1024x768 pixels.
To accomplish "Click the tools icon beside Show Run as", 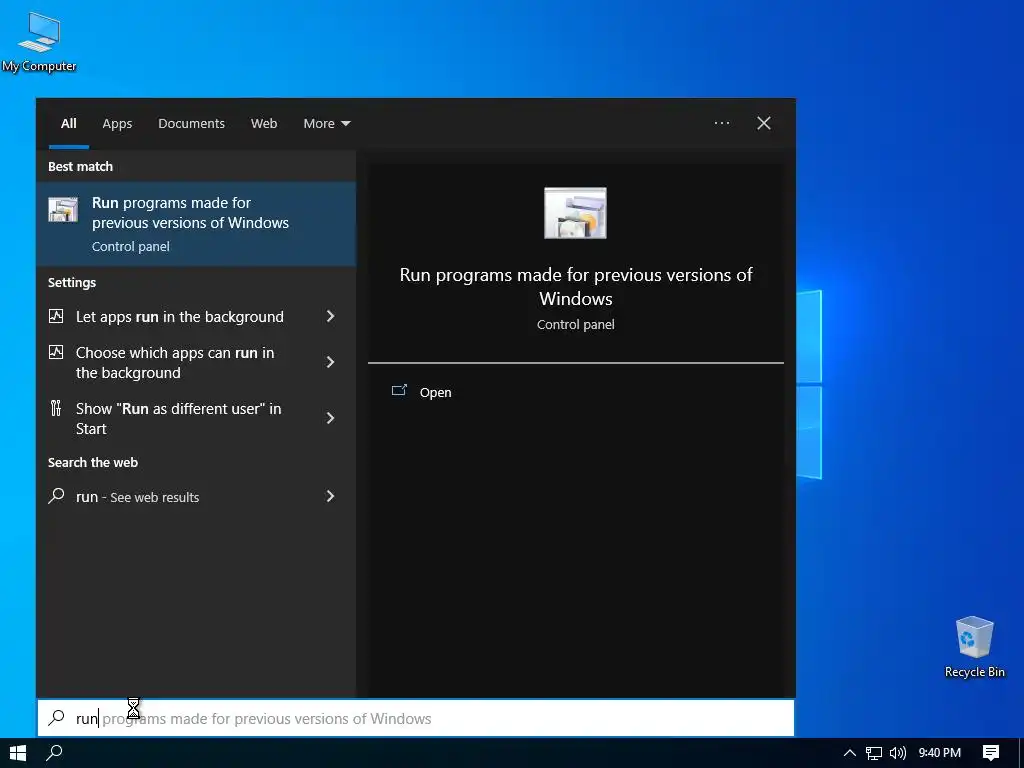I will click(56, 408).
